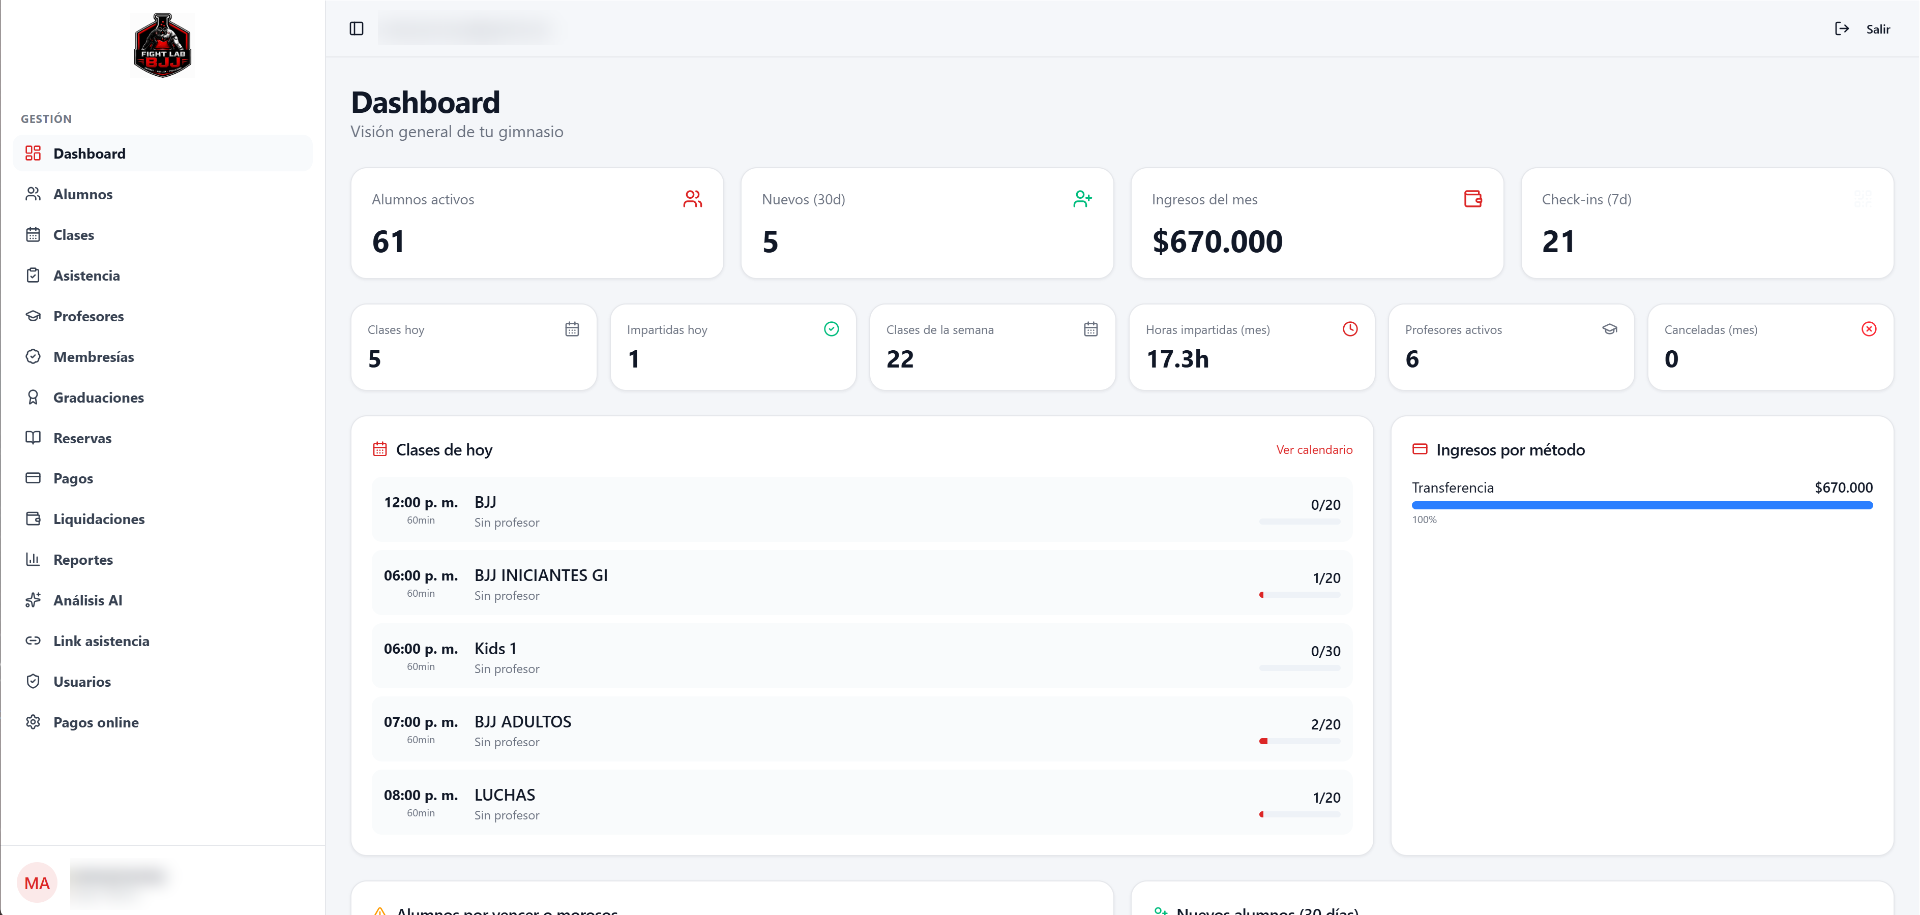Open the Liquidaciones section
Viewport: 1920px width, 915px height.
(x=164, y=519)
